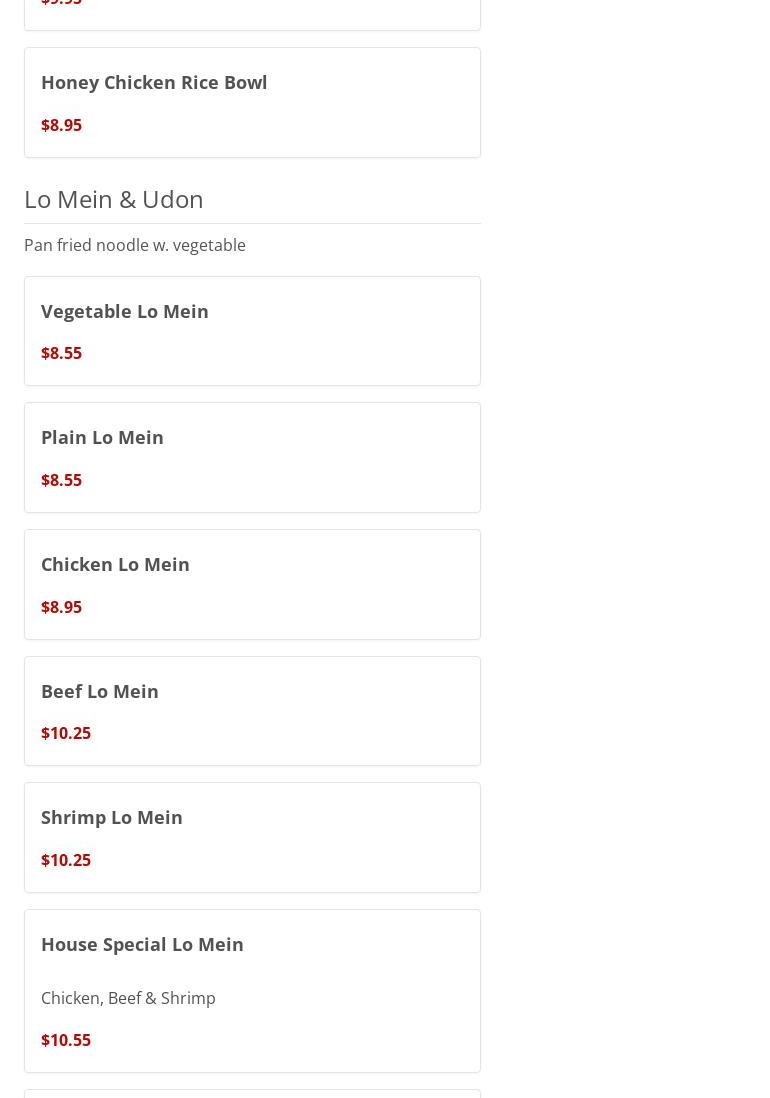770x1098 pixels.
Task: Click the House Special Lo Mein $10.55 price
Action: [x=66, y=1040]
